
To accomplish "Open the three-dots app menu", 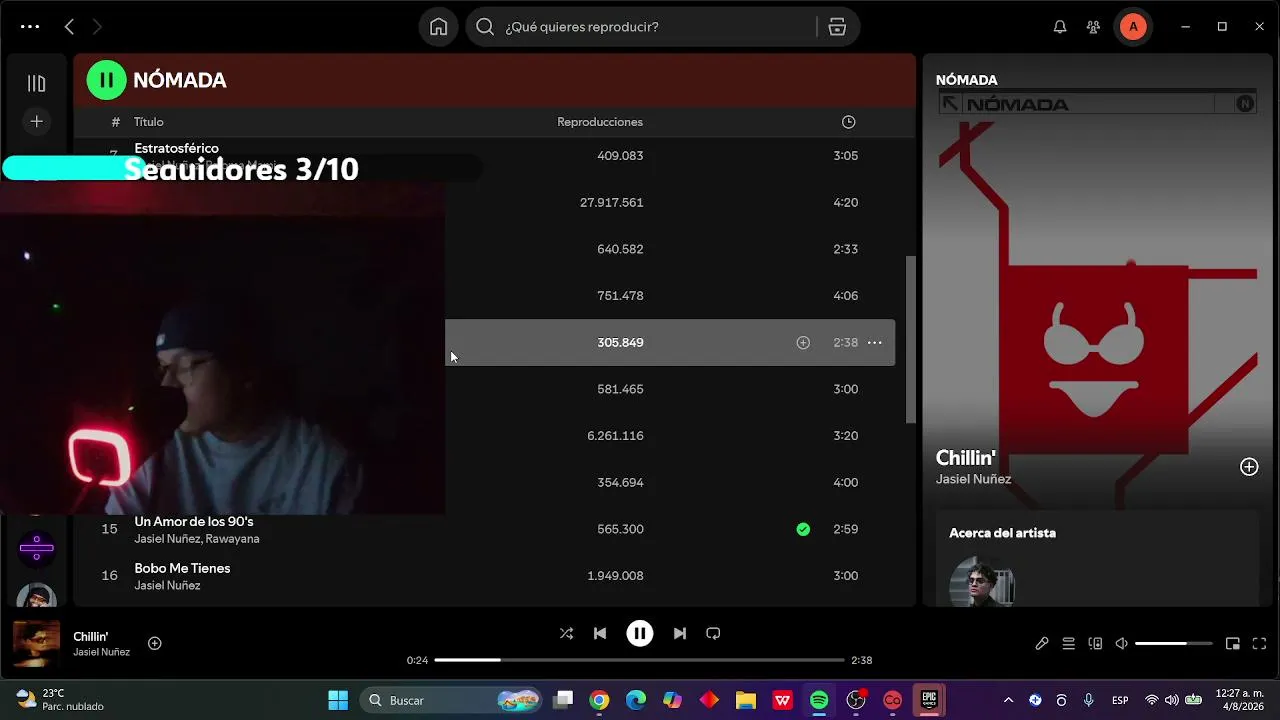I will point(30,27).
